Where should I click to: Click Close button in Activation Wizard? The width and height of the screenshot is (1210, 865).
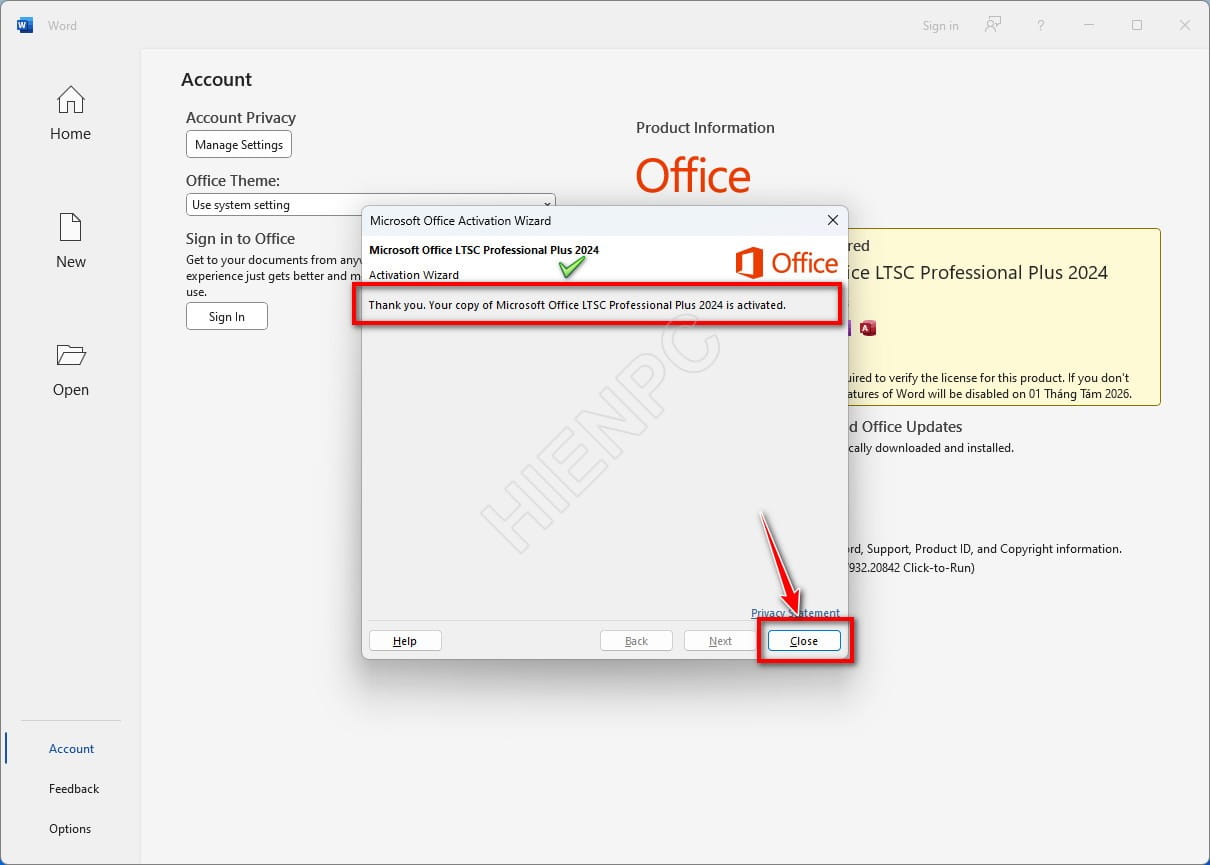click(804, 641)
